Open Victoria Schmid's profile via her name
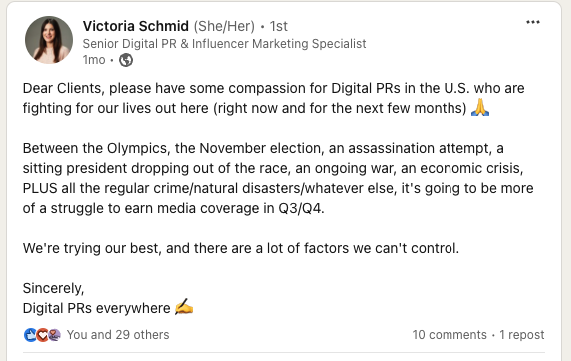This screenshot has height=361, width=571. [x=135, y=26]
